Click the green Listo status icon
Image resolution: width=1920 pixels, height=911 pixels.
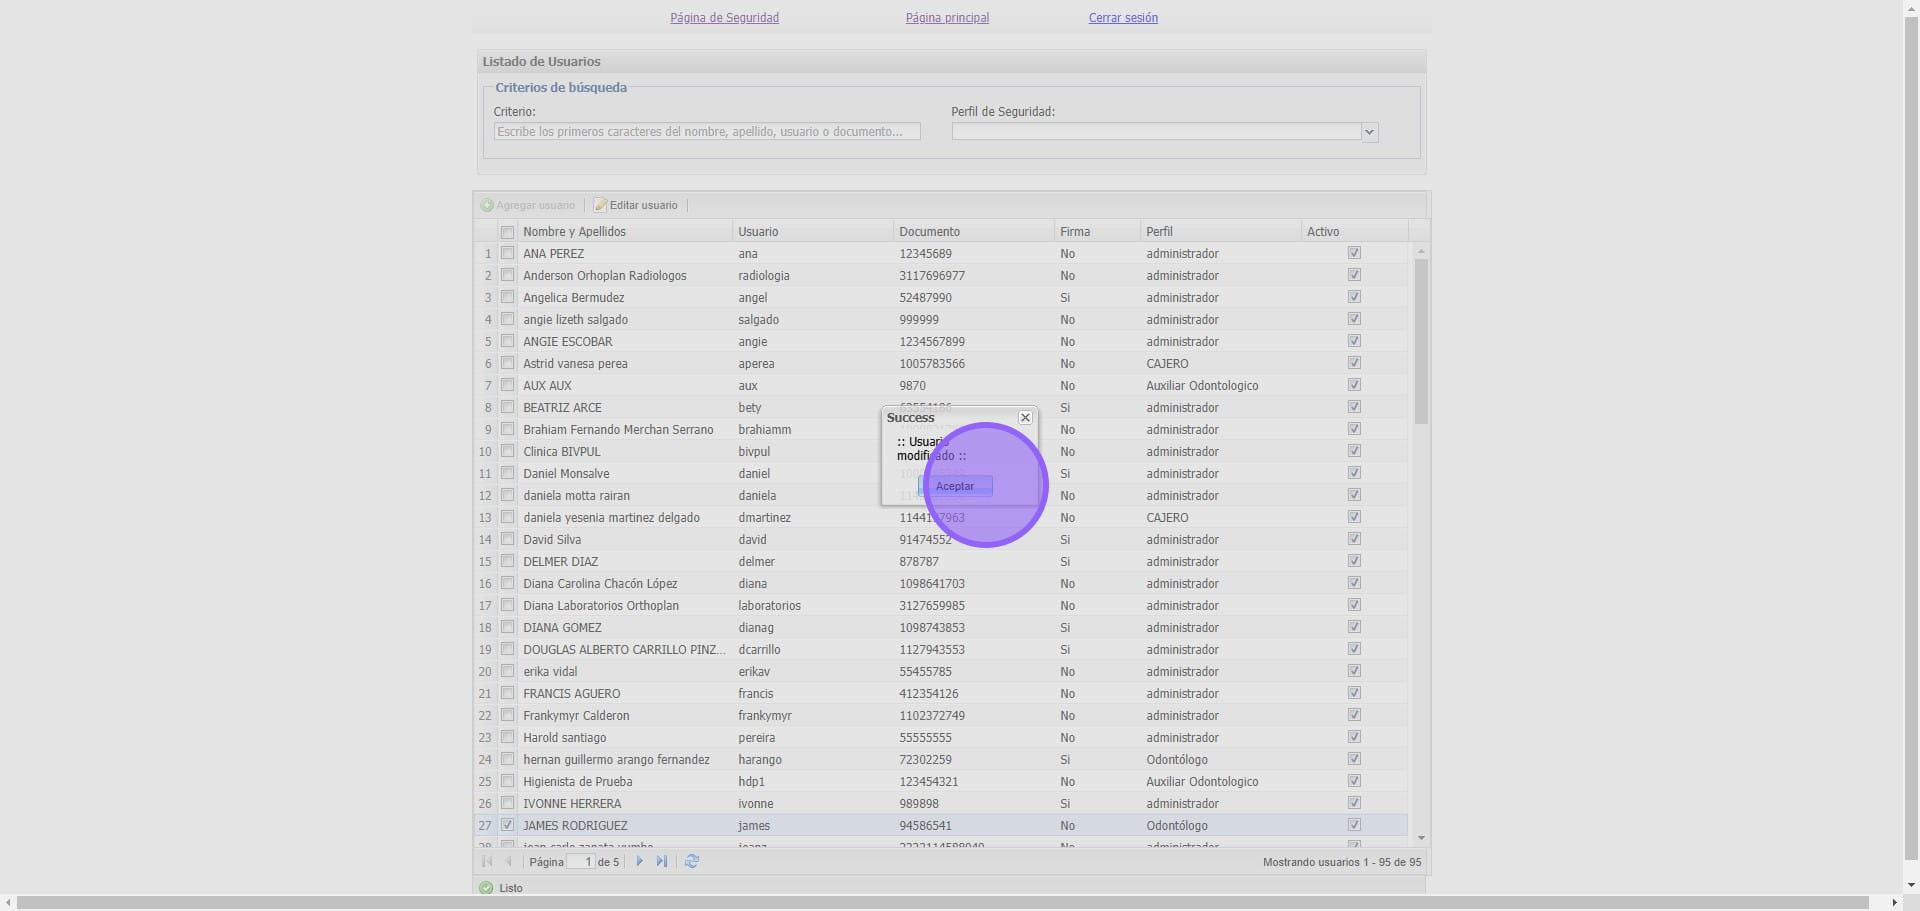tap(486, 888)
